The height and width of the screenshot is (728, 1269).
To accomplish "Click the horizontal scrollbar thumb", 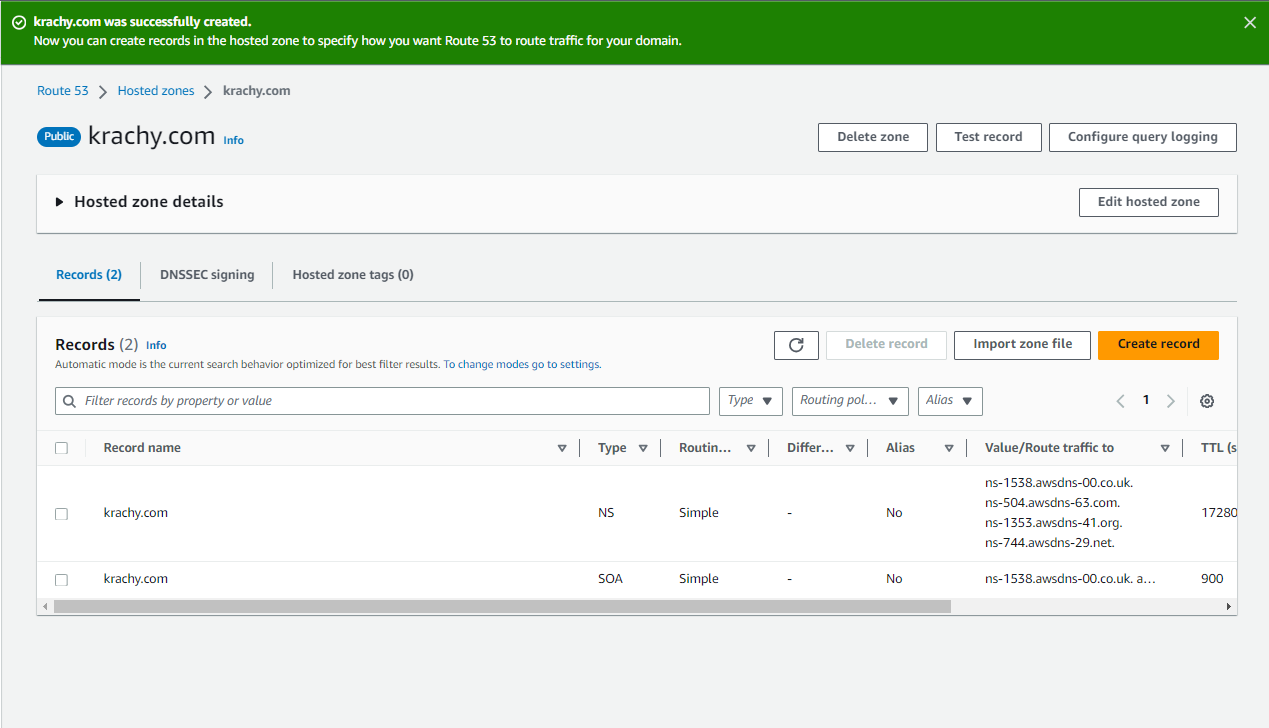I will pyautogui.click(x=502, y=607).
